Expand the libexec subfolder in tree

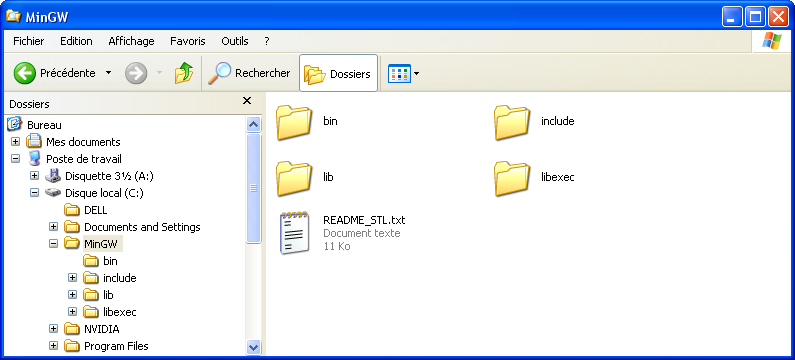pos(72,312)
